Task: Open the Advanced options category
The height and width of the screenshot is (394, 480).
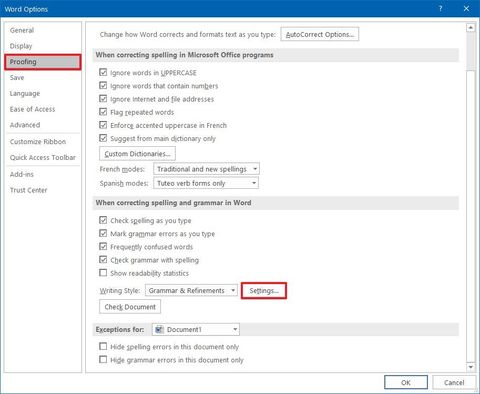Action: [43, 125]
